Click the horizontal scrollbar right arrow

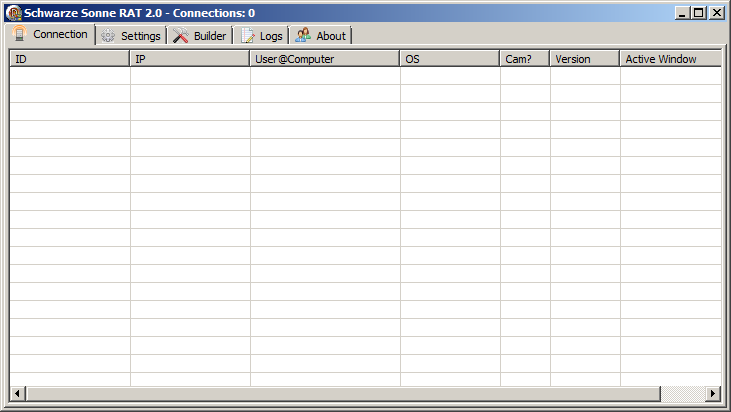point(713,393)
